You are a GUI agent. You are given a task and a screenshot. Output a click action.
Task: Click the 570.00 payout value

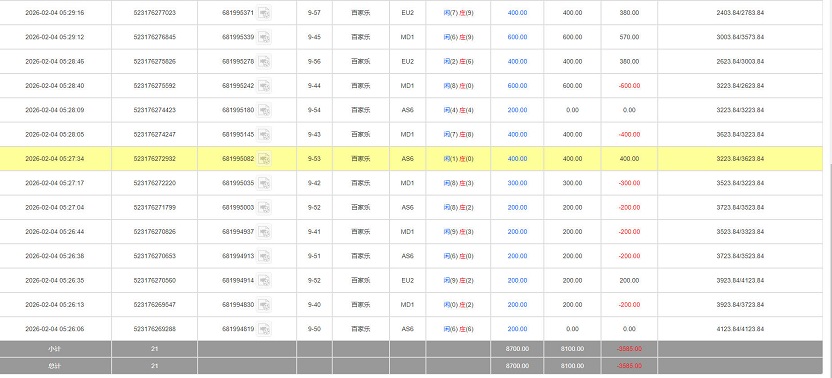pyautogui.click(x=629, y=37)
